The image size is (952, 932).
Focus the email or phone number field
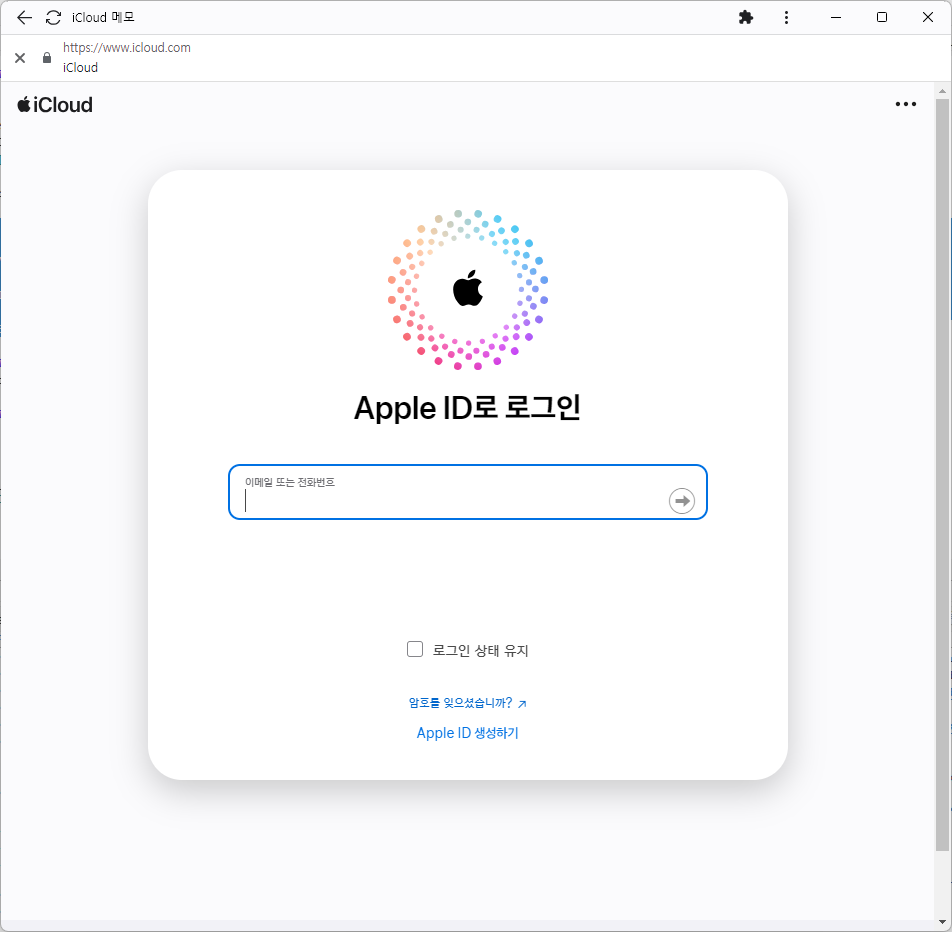point(468,492)
